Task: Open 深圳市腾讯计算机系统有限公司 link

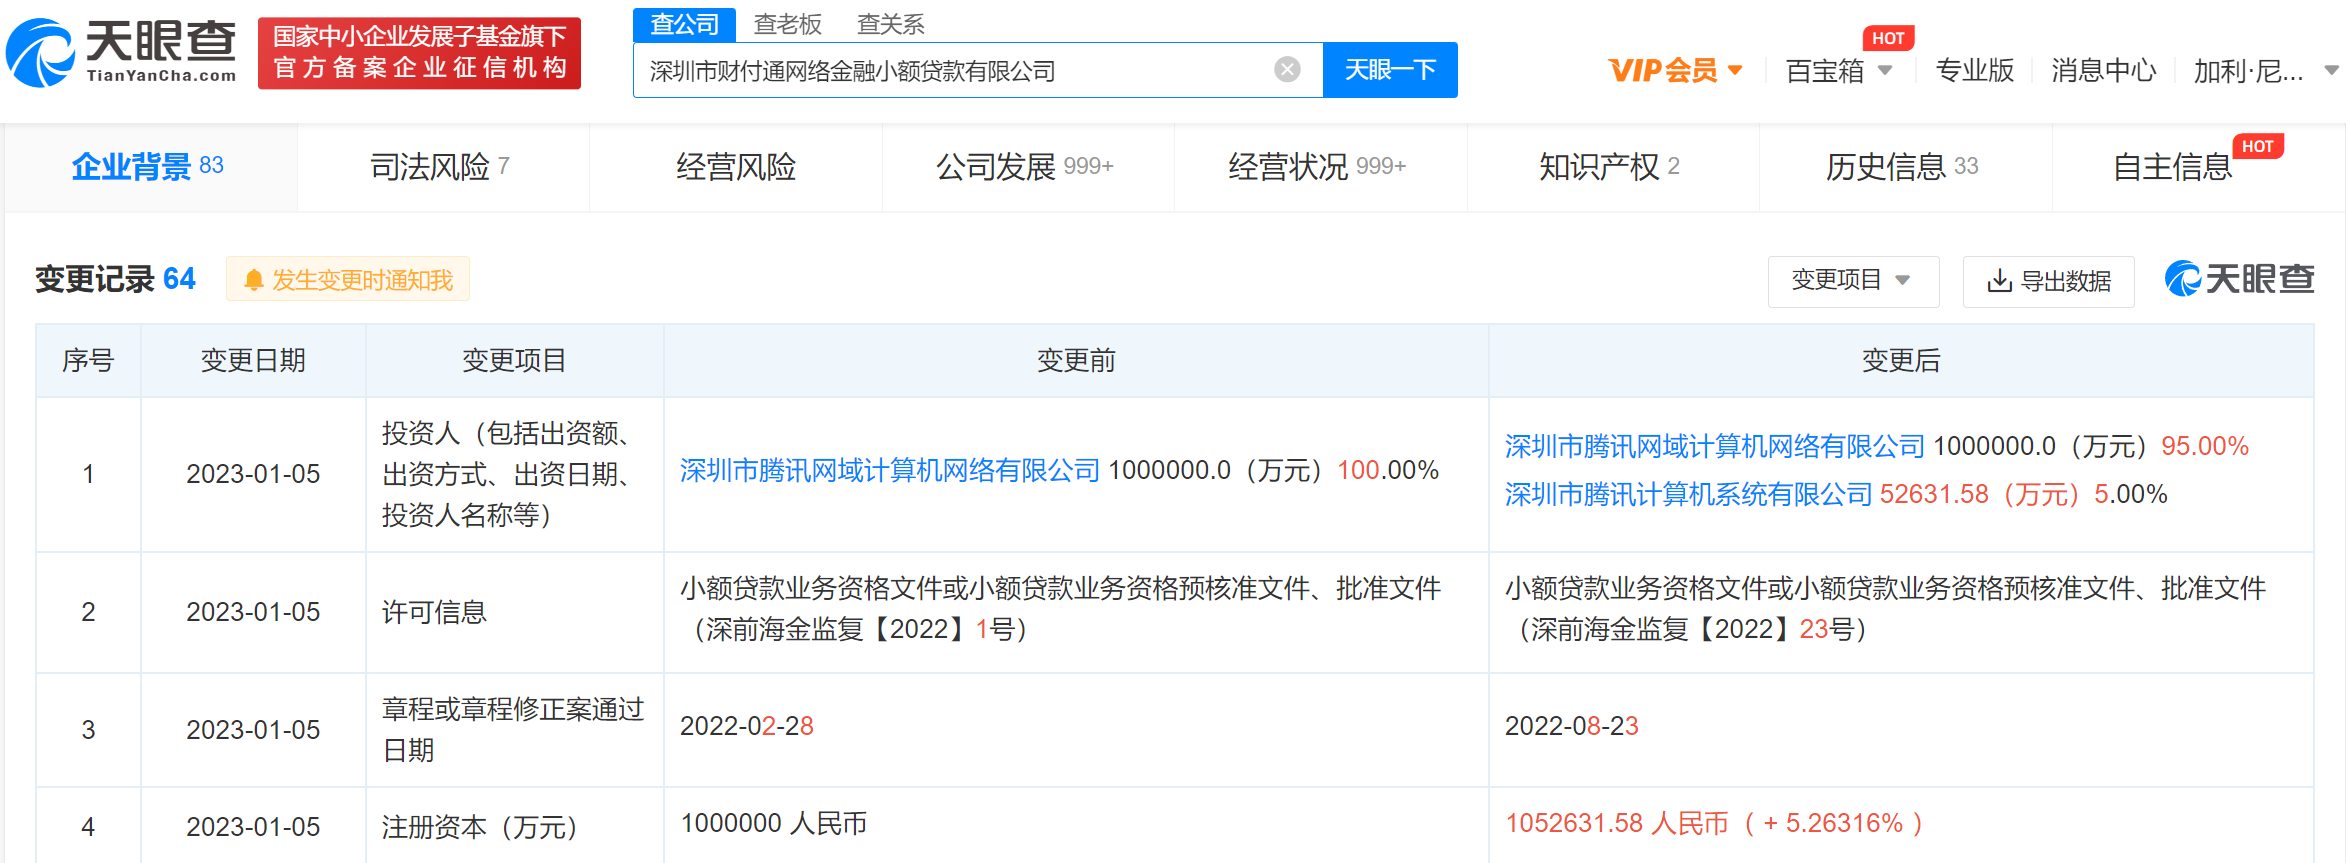Action: click(1688, 494)
